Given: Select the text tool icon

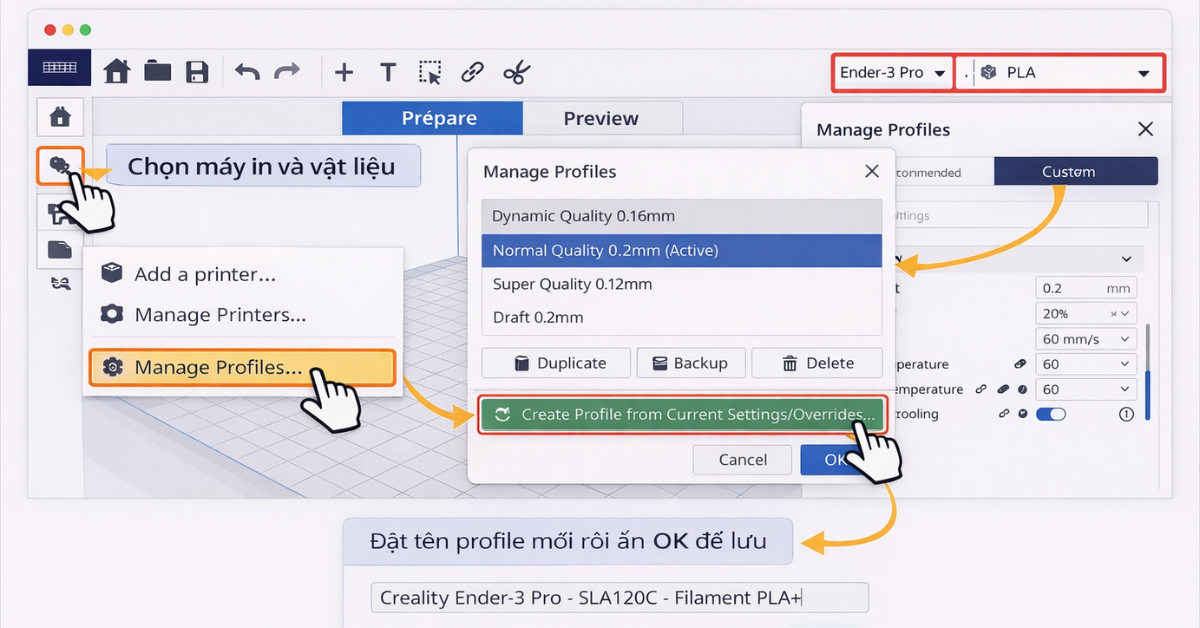Looking at the screenshot, I should pos(388,72).
